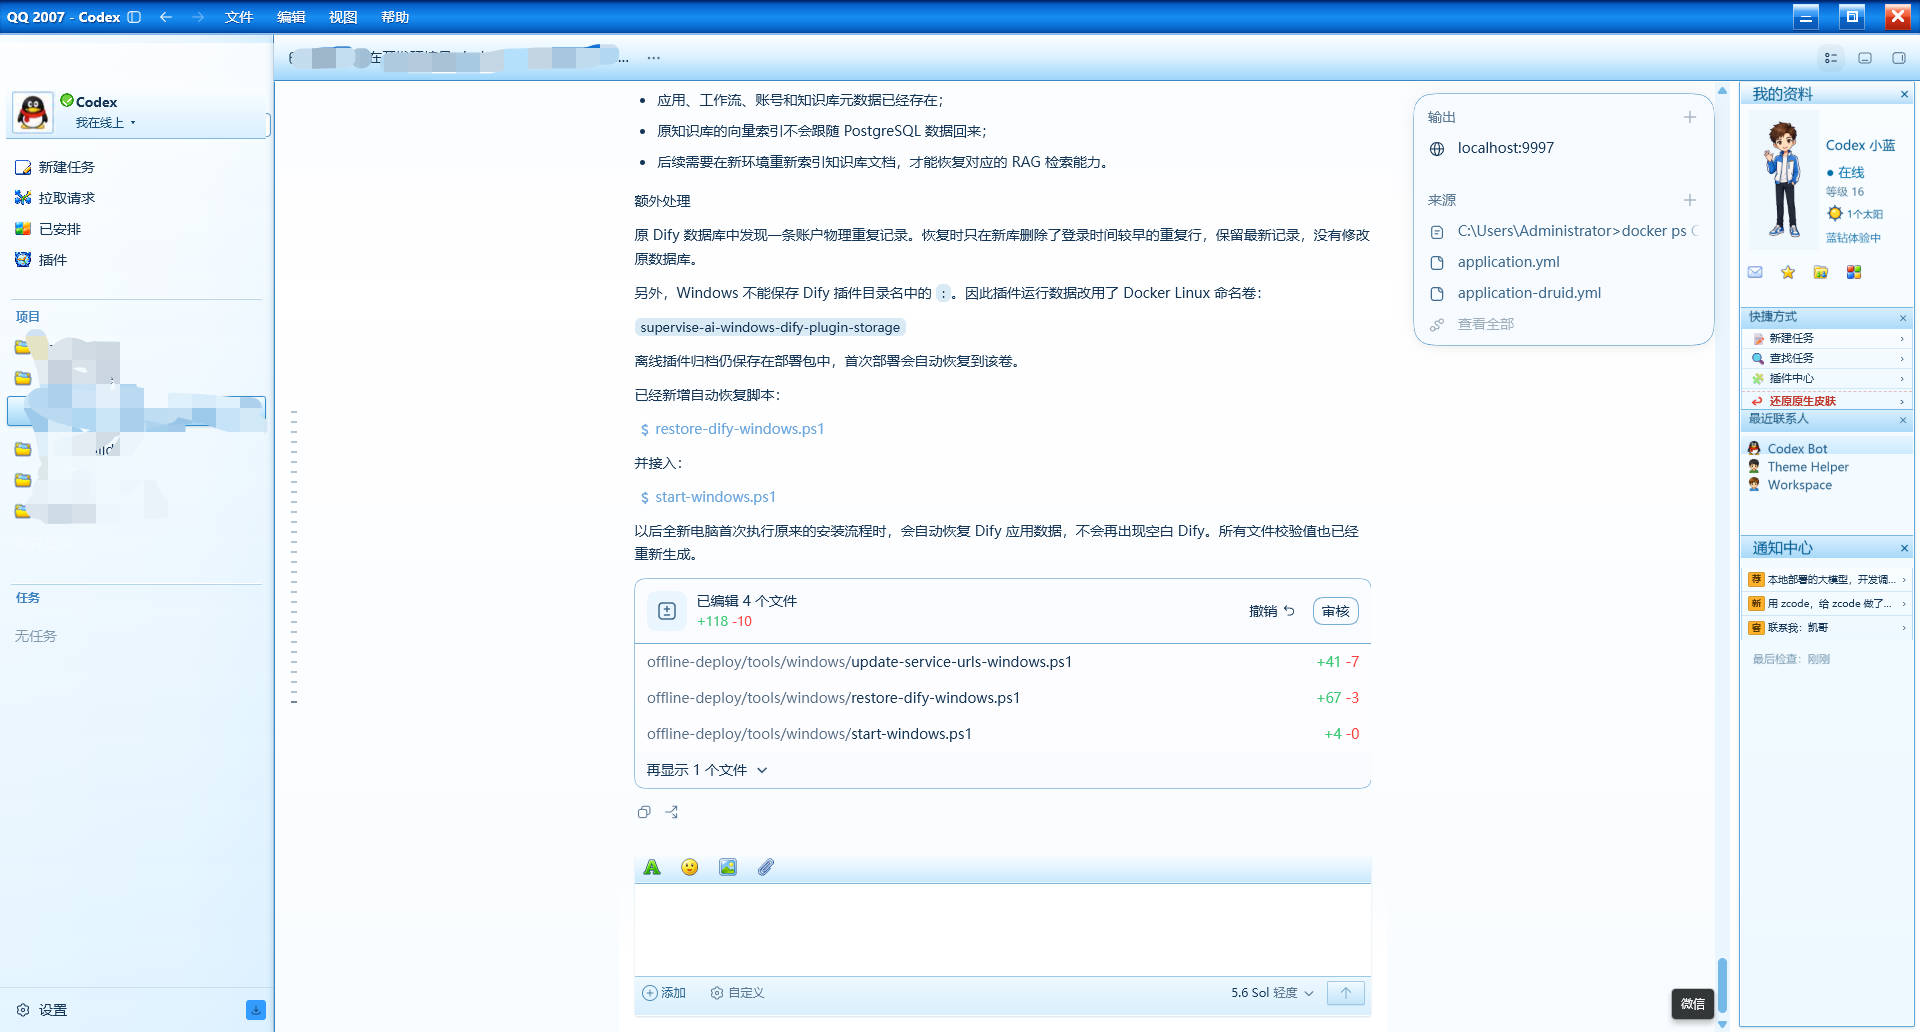Toggle the right side panel icon in the header
Image resolution: width=1920 pixels, height=1032 pixels.
pos(1899,58)
